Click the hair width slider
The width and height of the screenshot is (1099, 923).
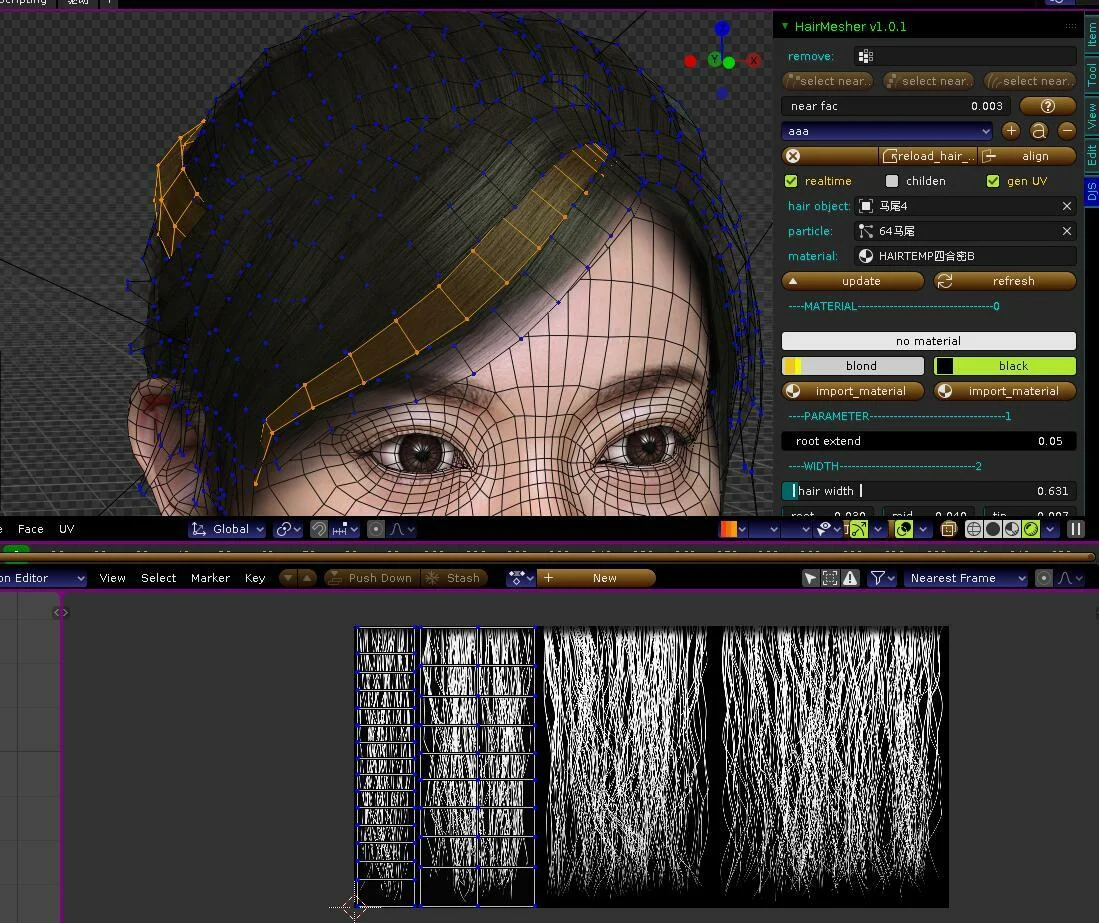point(928,491)
